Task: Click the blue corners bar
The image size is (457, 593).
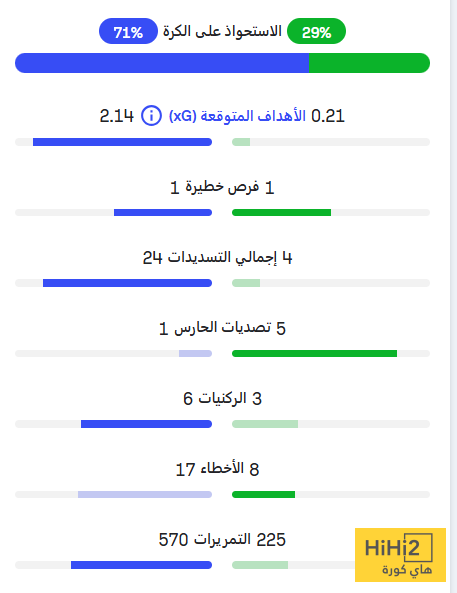Action: pyautogui.click(x=146, y=424)
